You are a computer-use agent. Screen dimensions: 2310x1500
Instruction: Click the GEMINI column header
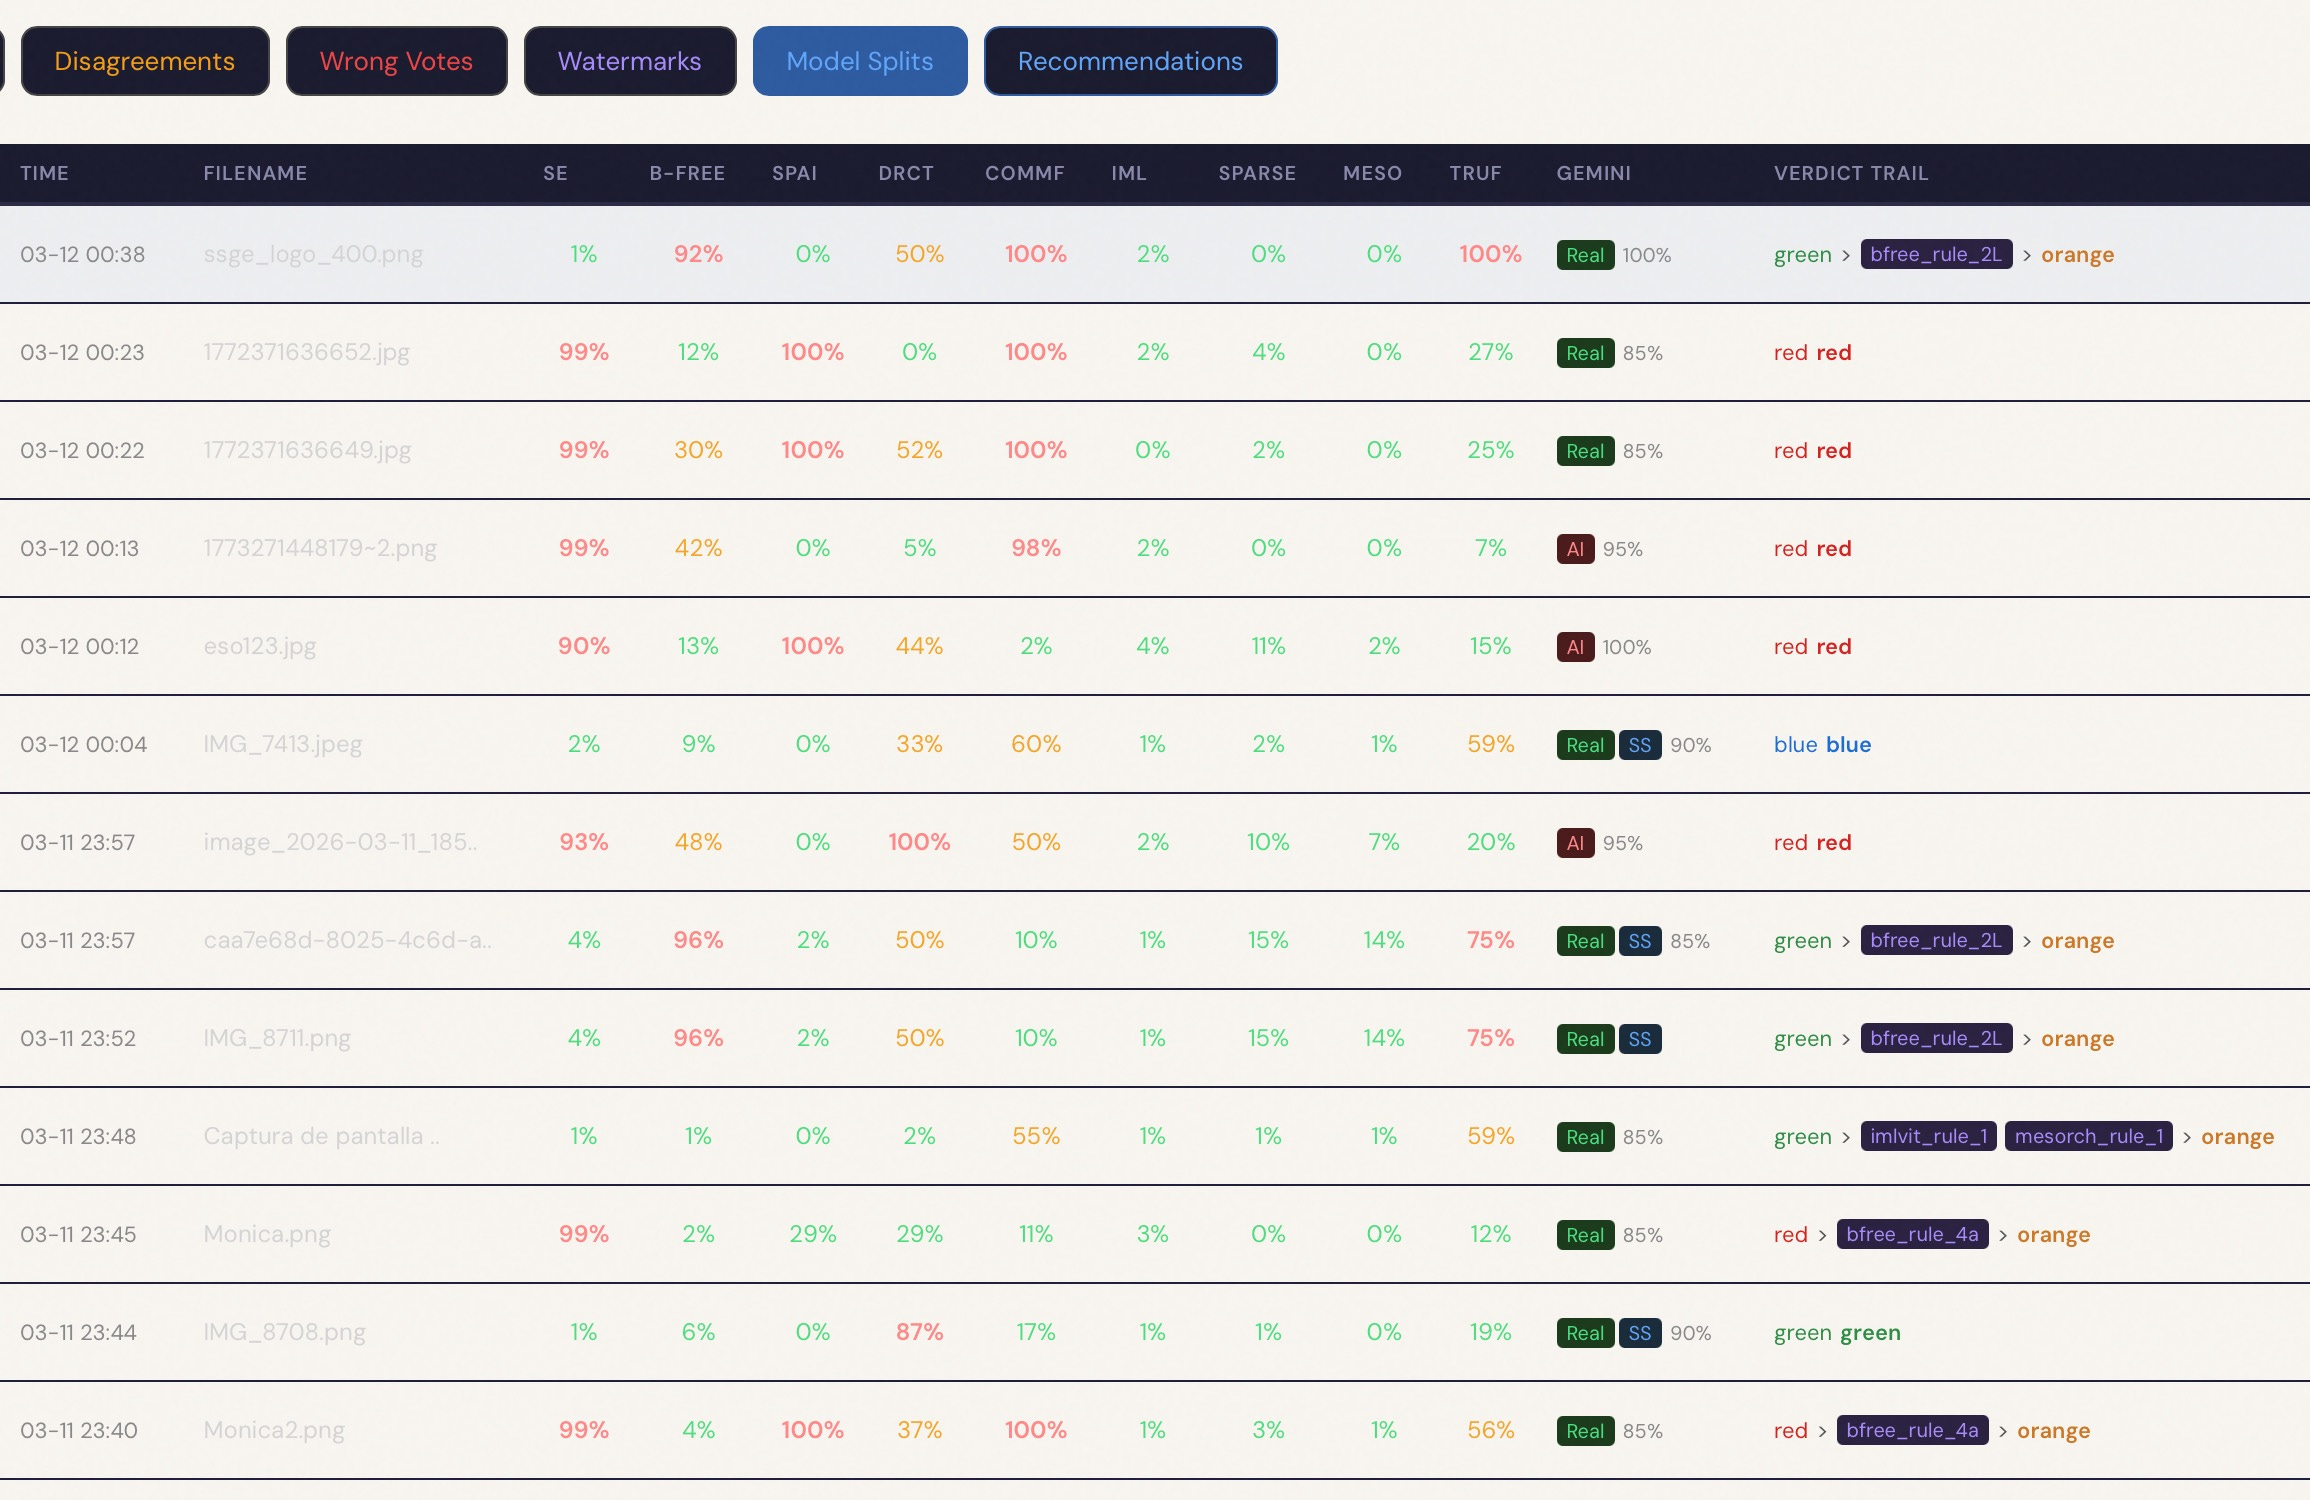(1593, 173)
